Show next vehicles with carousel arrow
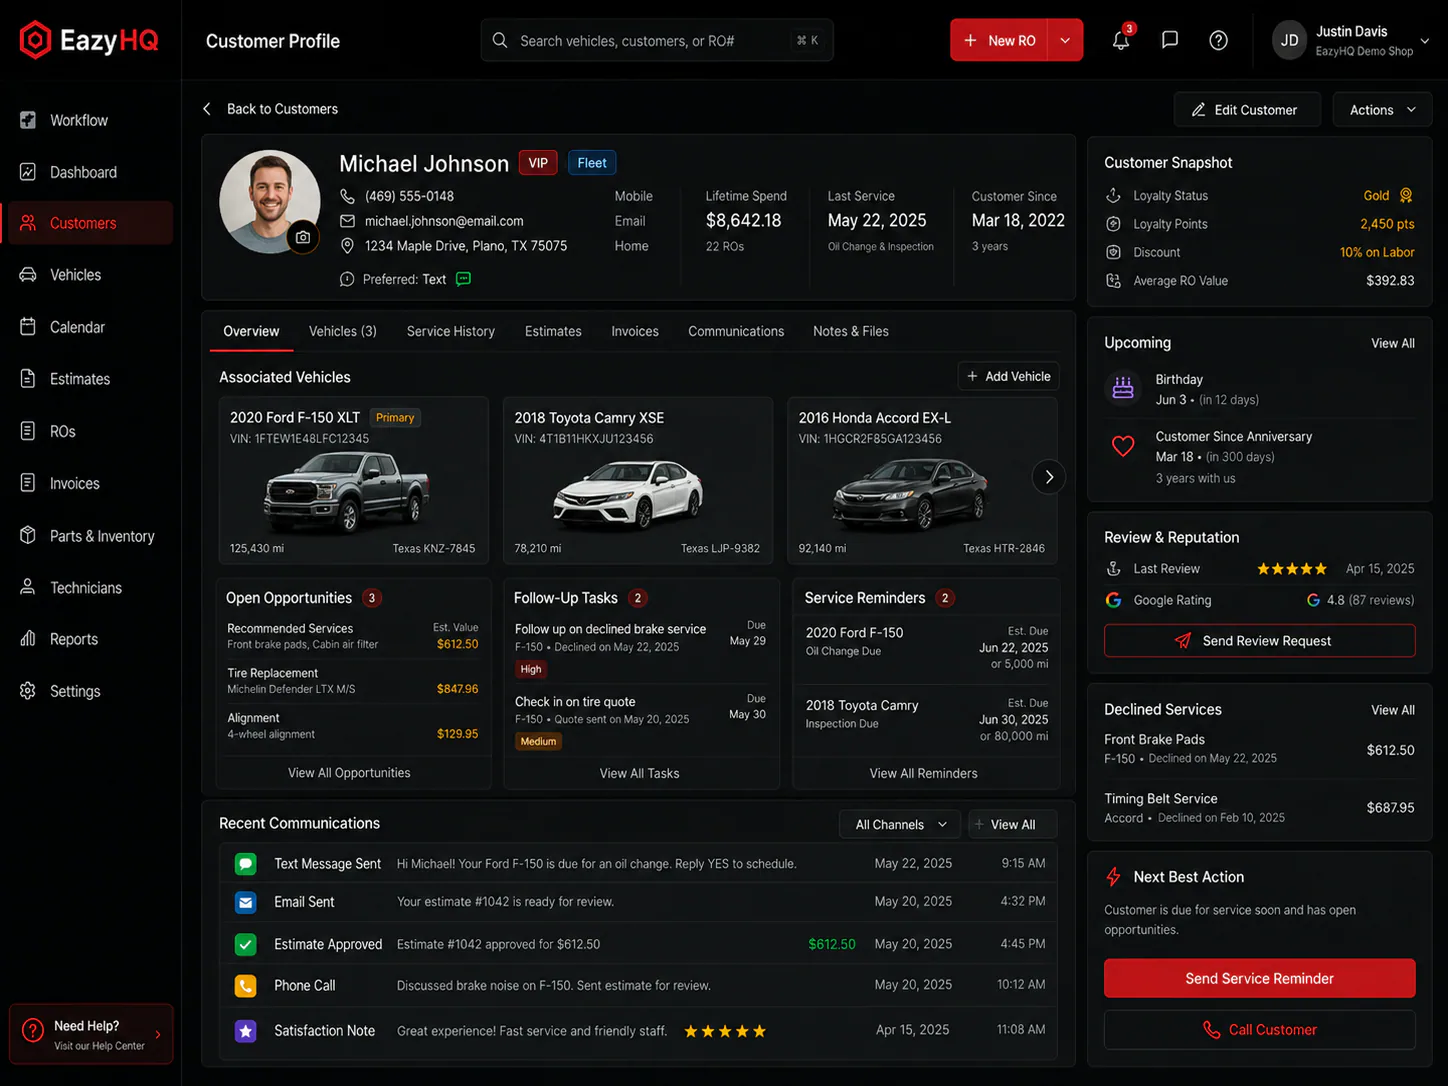 coord(1048,477)
